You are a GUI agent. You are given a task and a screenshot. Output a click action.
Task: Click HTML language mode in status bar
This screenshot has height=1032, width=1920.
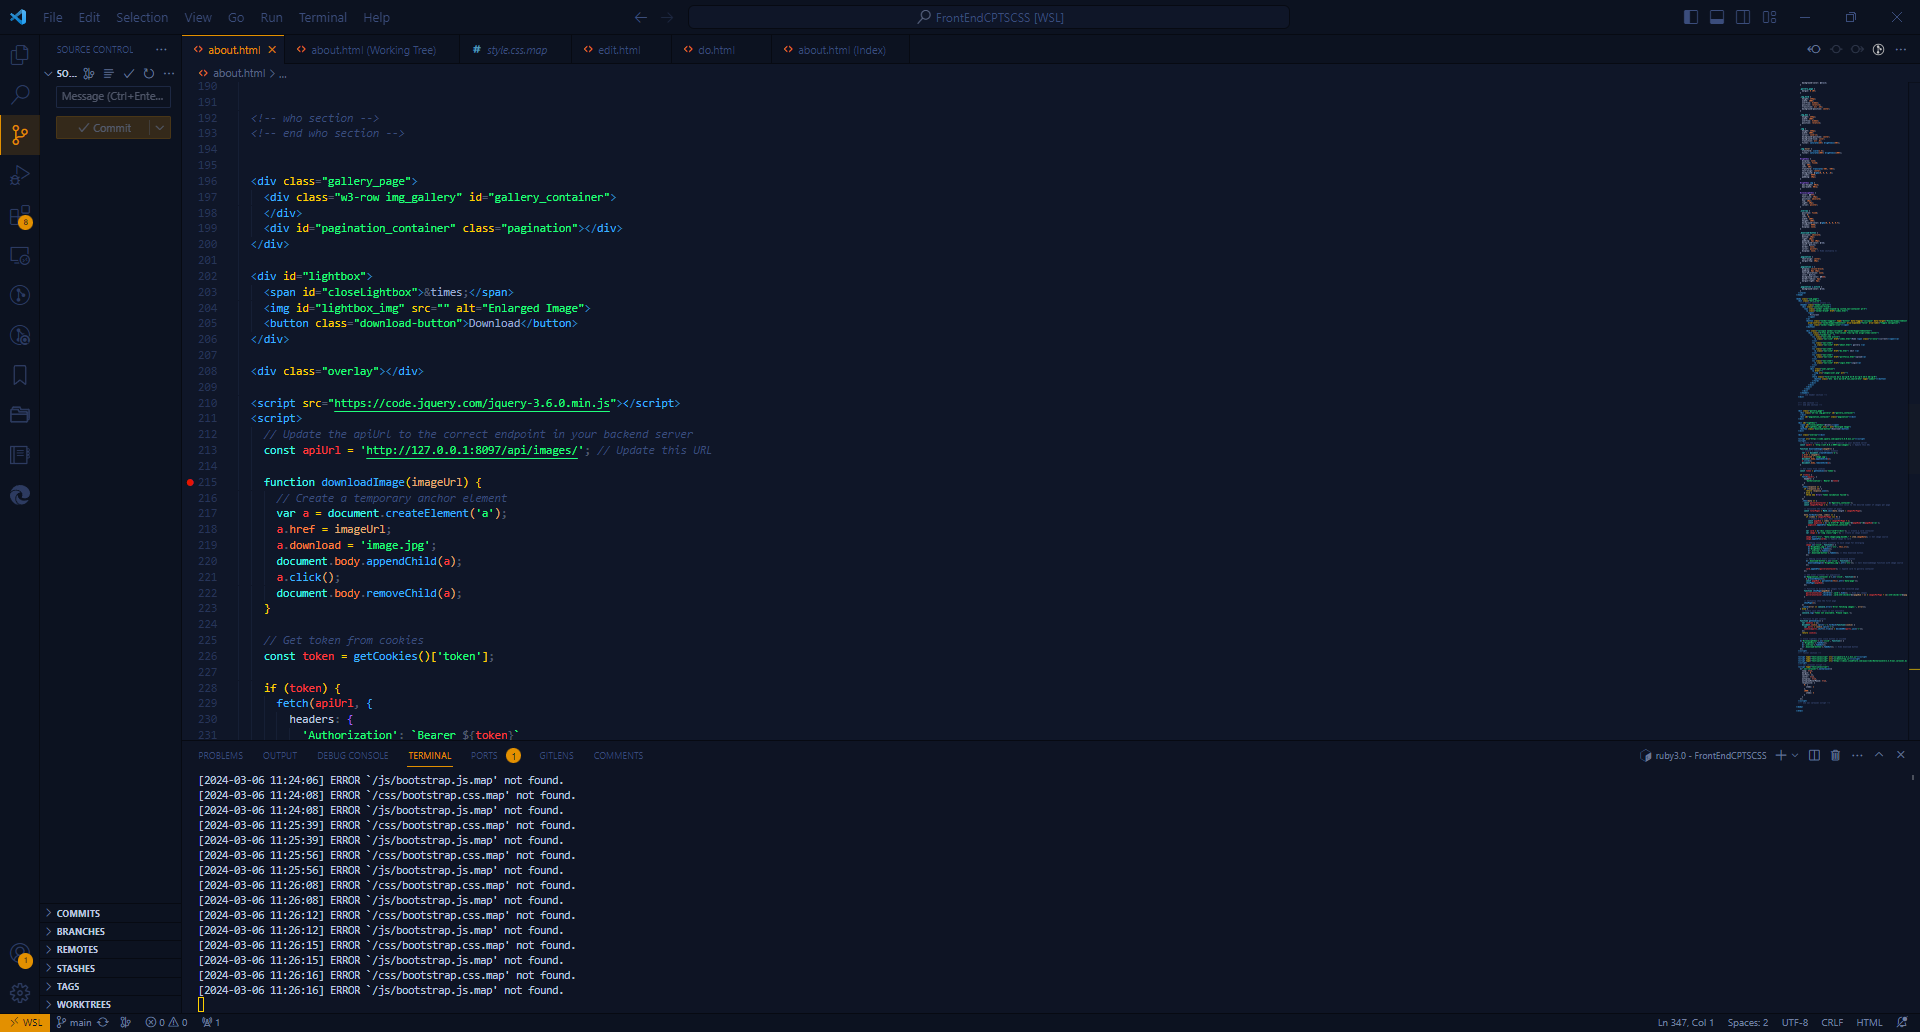(1869, 1022)
